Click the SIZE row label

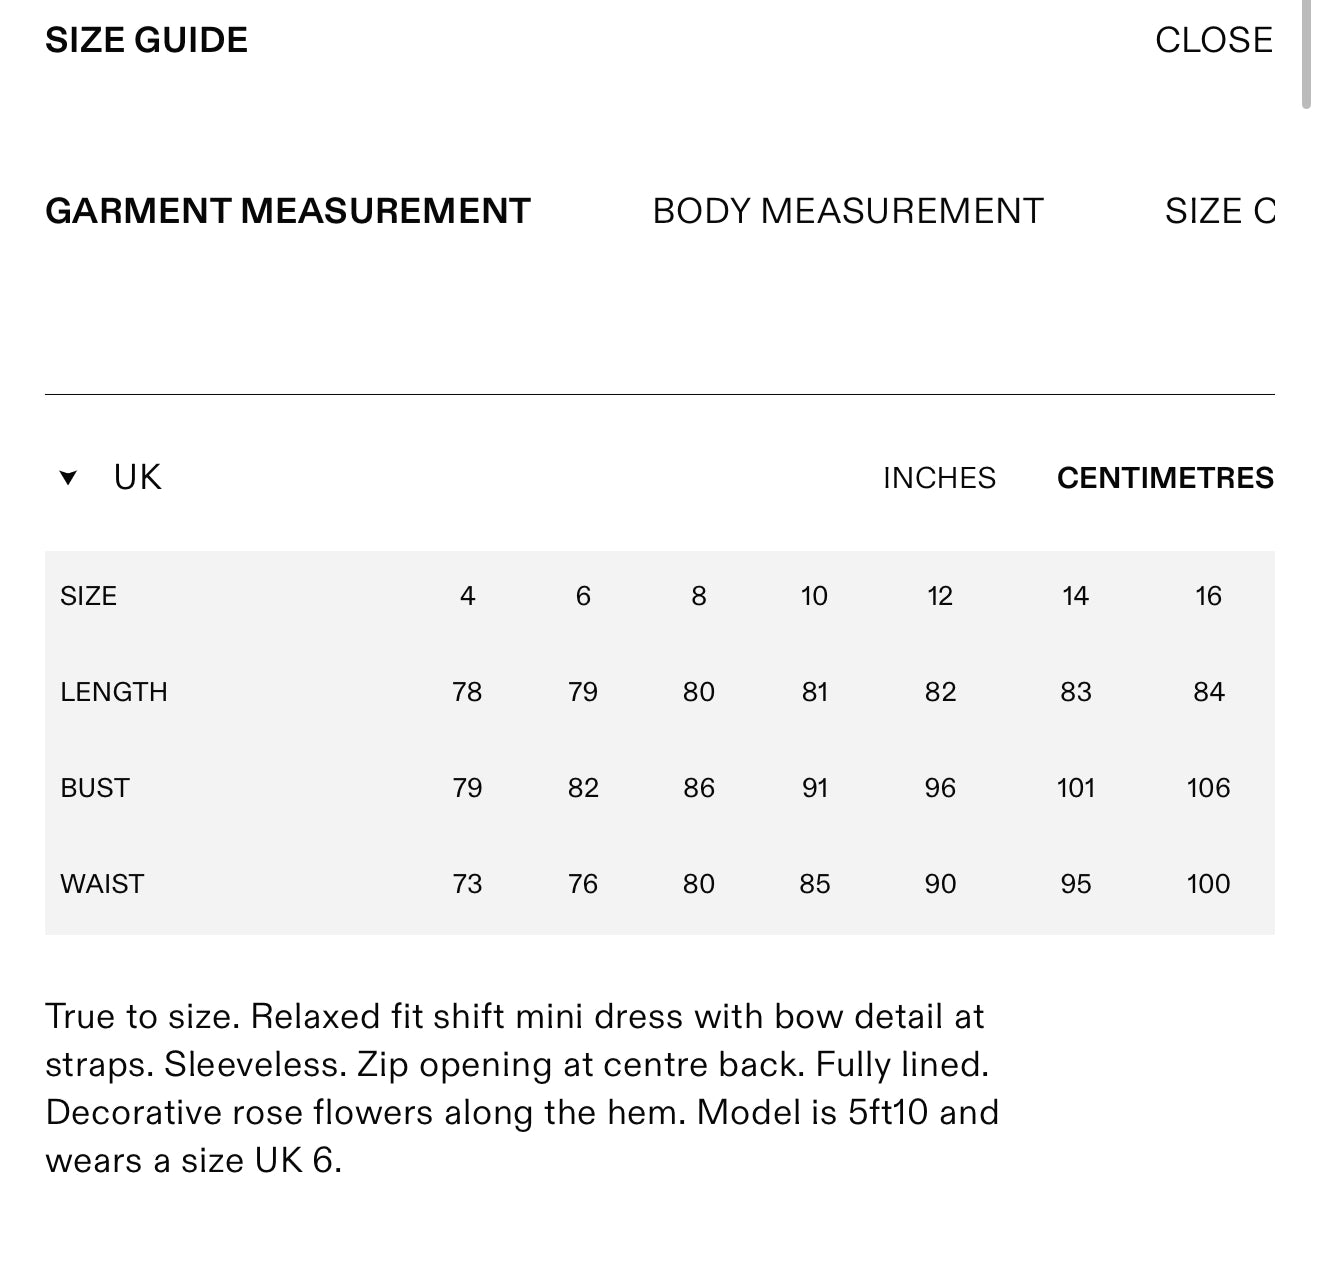click(88, 596)
